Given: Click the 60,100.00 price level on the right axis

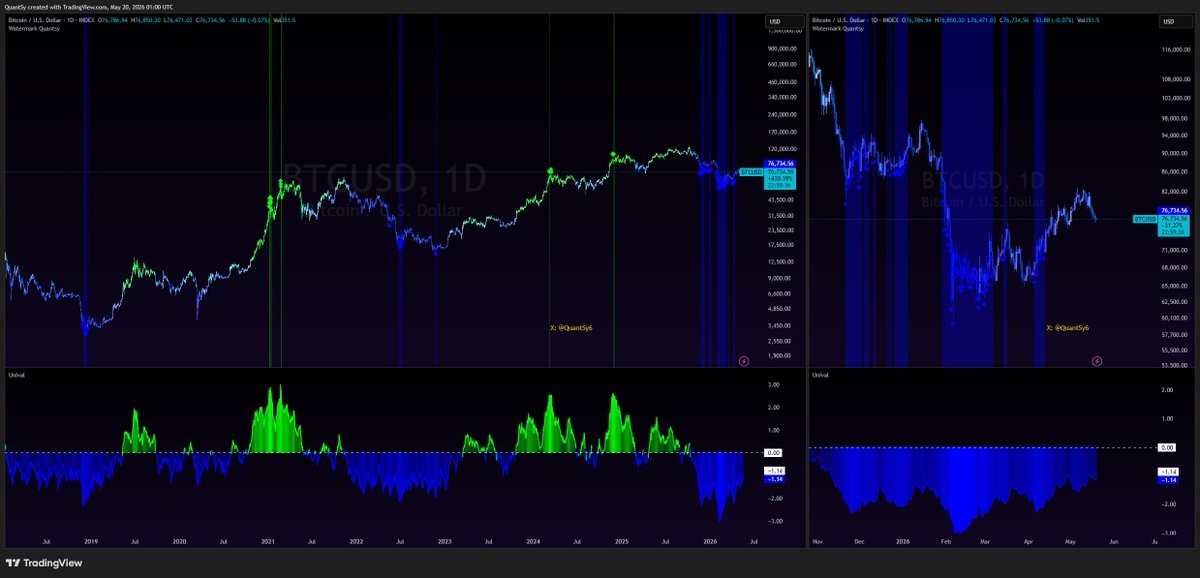Looking at the screenshot, I should 1173,318.
